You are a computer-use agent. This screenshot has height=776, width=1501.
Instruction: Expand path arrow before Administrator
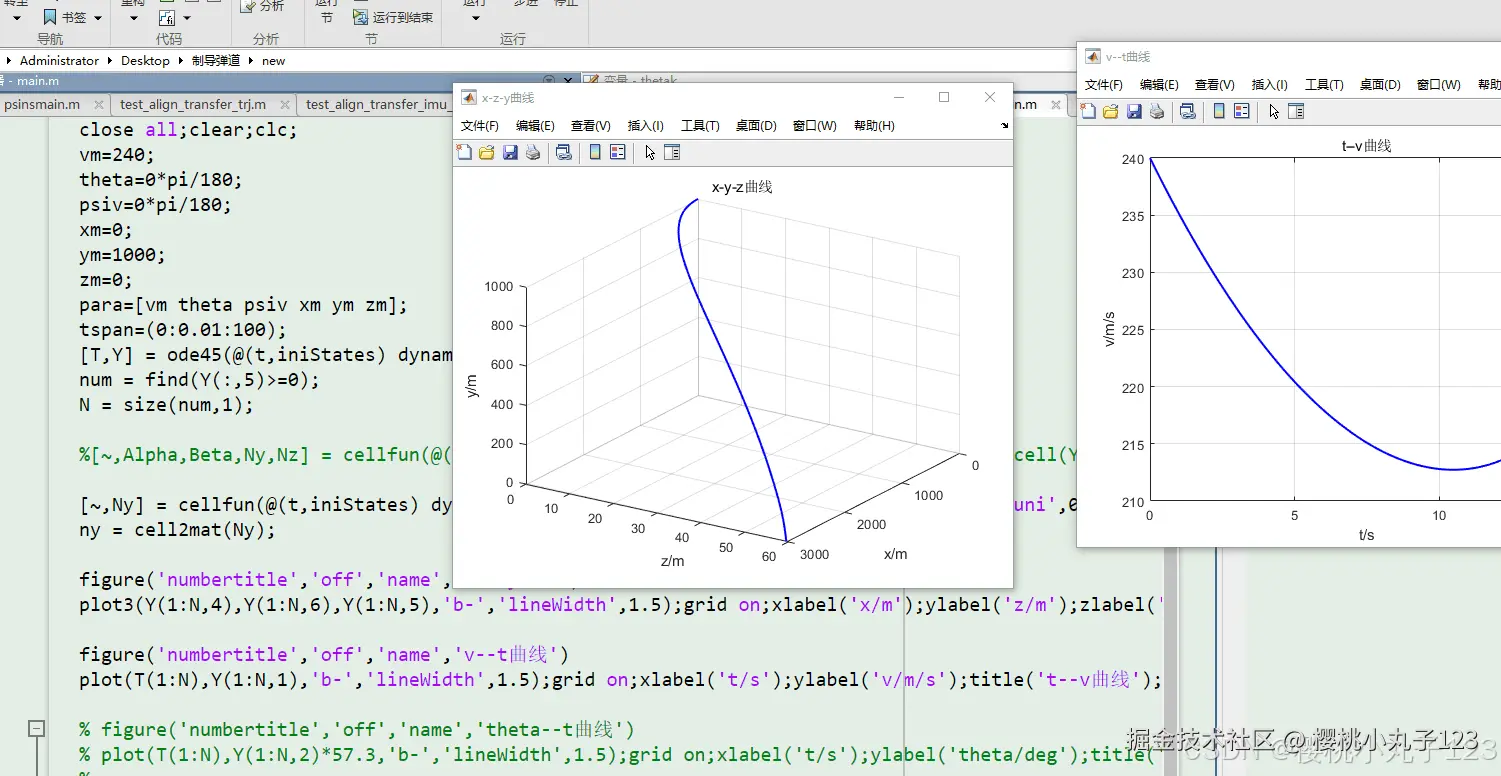click(9, 61)
